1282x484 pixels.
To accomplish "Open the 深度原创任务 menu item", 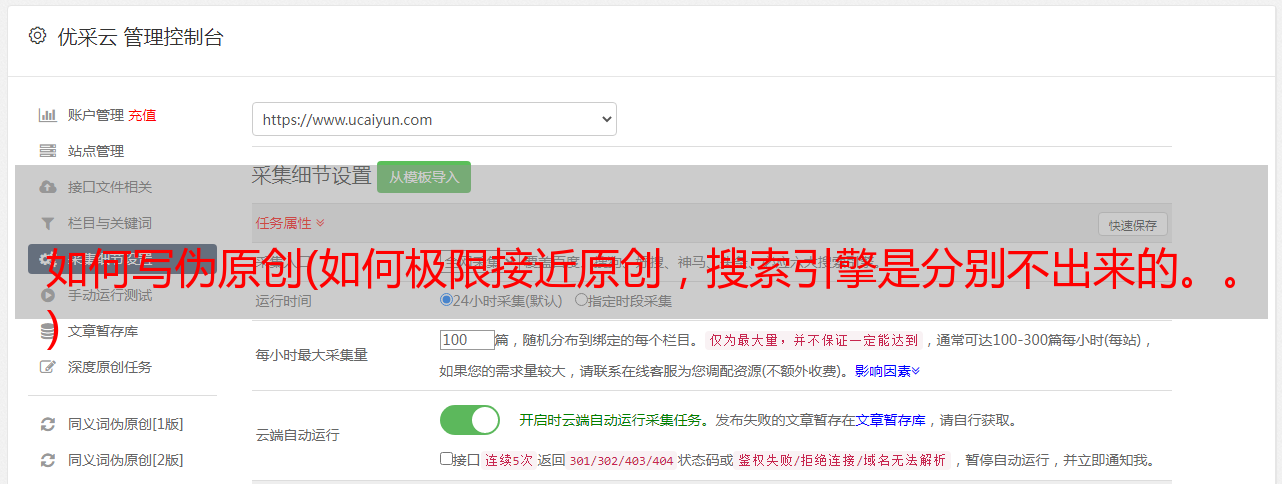I will point(110,367).
